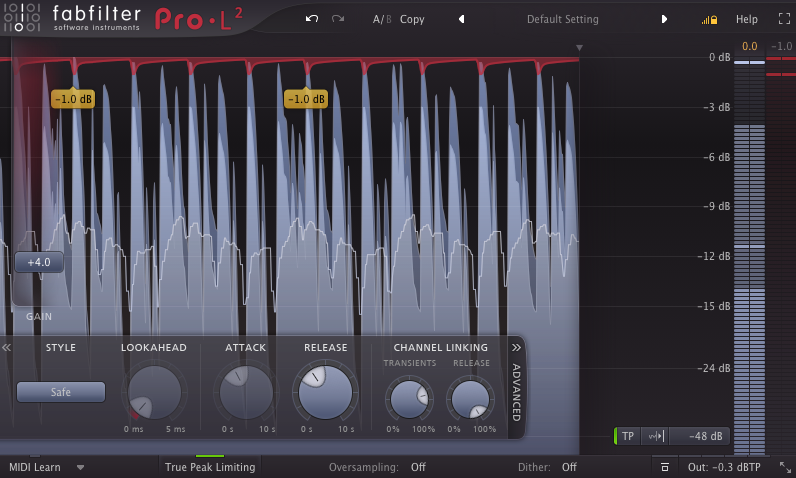Click the undo arrow icon

pos(312,19)
